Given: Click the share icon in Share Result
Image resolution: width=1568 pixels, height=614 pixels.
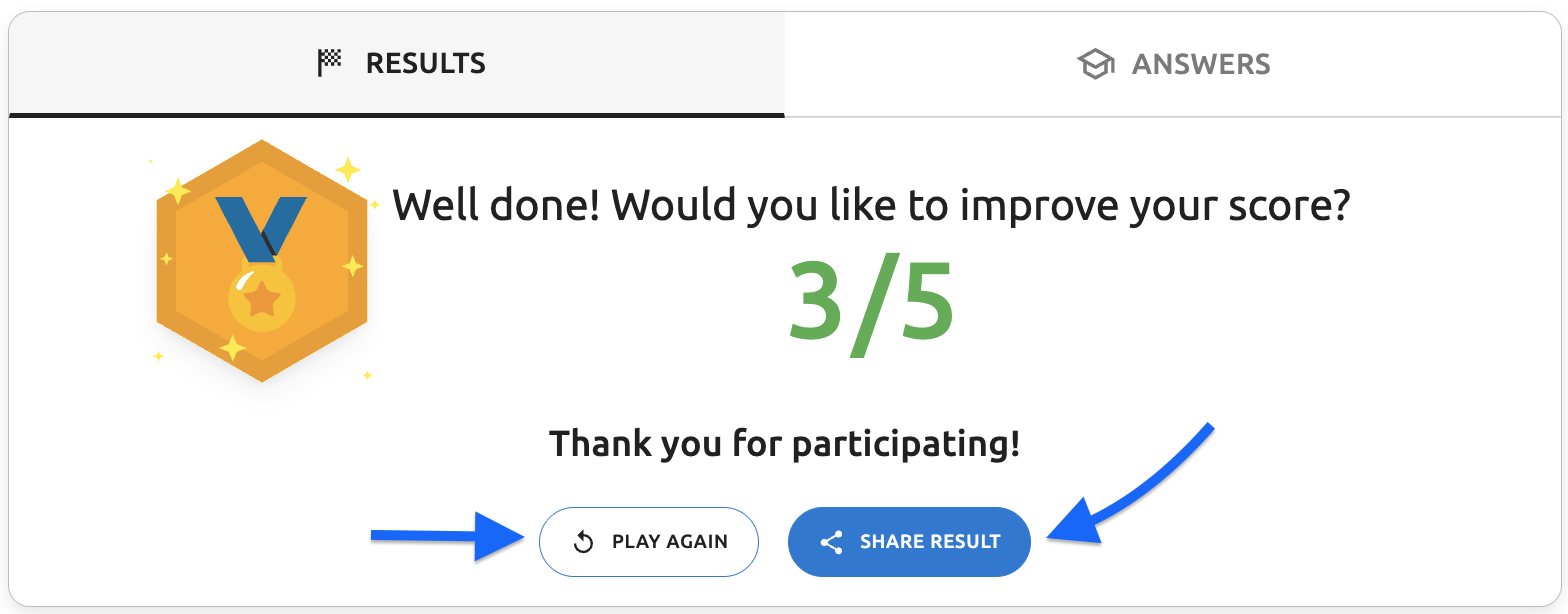Looking at the screenshot, I should pos(831,542).
